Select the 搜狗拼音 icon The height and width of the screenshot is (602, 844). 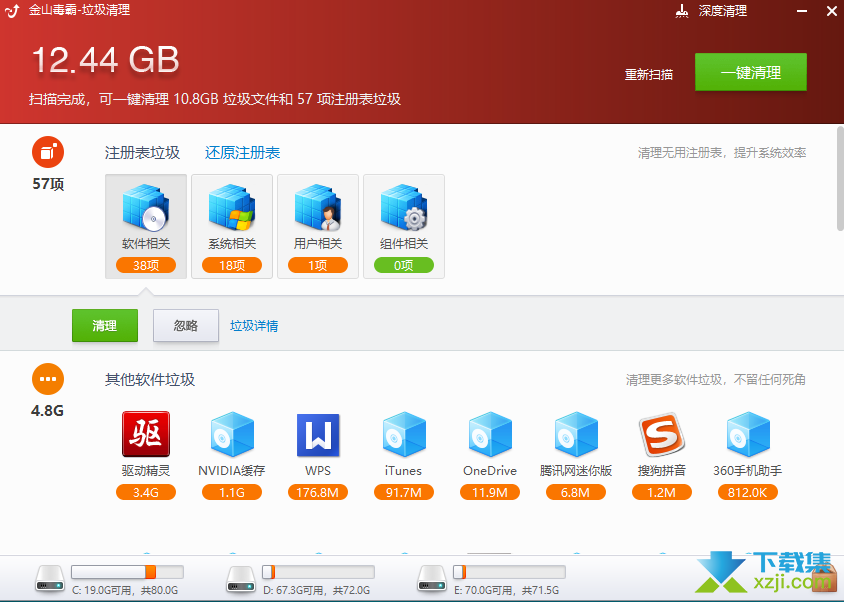(x=662, y=434)
